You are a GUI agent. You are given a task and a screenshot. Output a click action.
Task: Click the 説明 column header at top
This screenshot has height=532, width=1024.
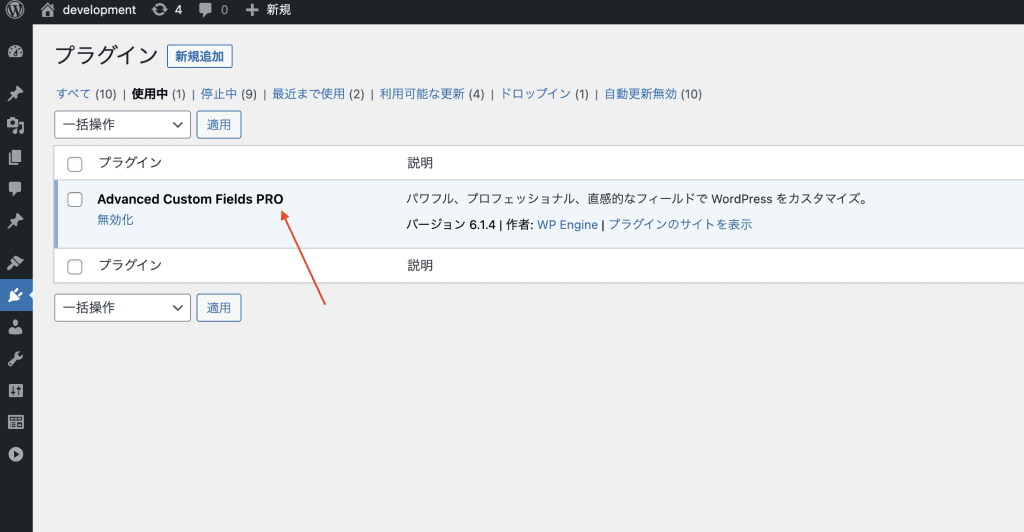420,163
